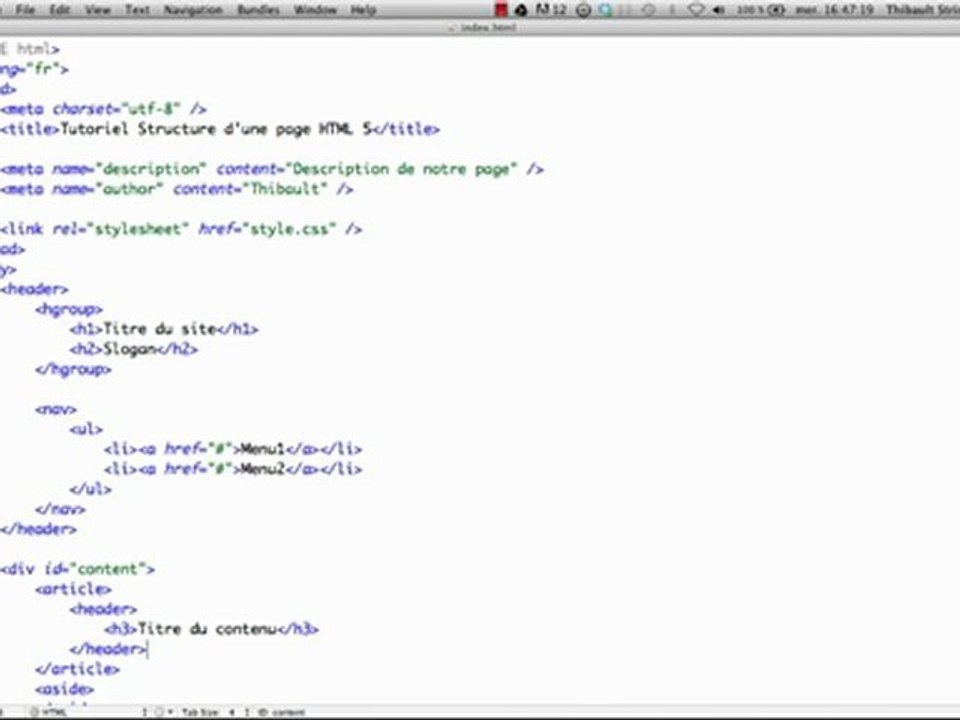Click the 'Slogan' h2 line
The image size is (960, 720).
[x=133, y=349]
